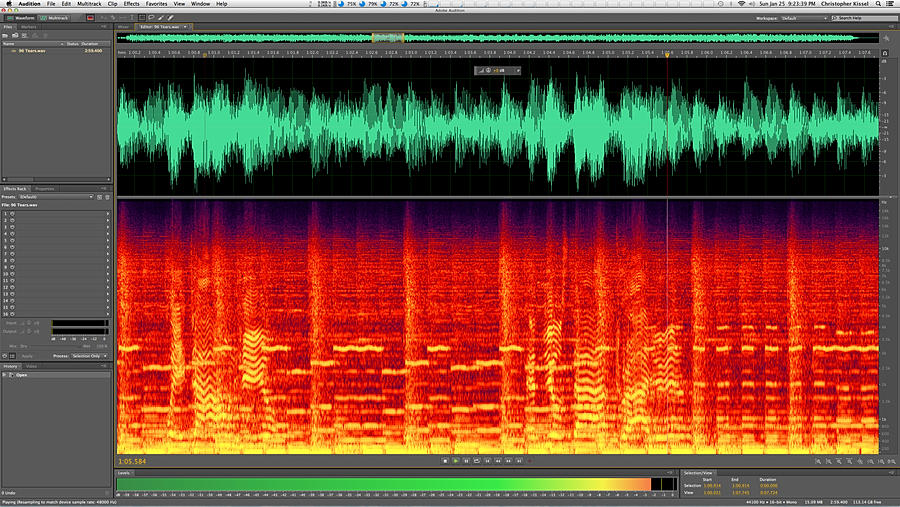Click the red Record button

529,460
